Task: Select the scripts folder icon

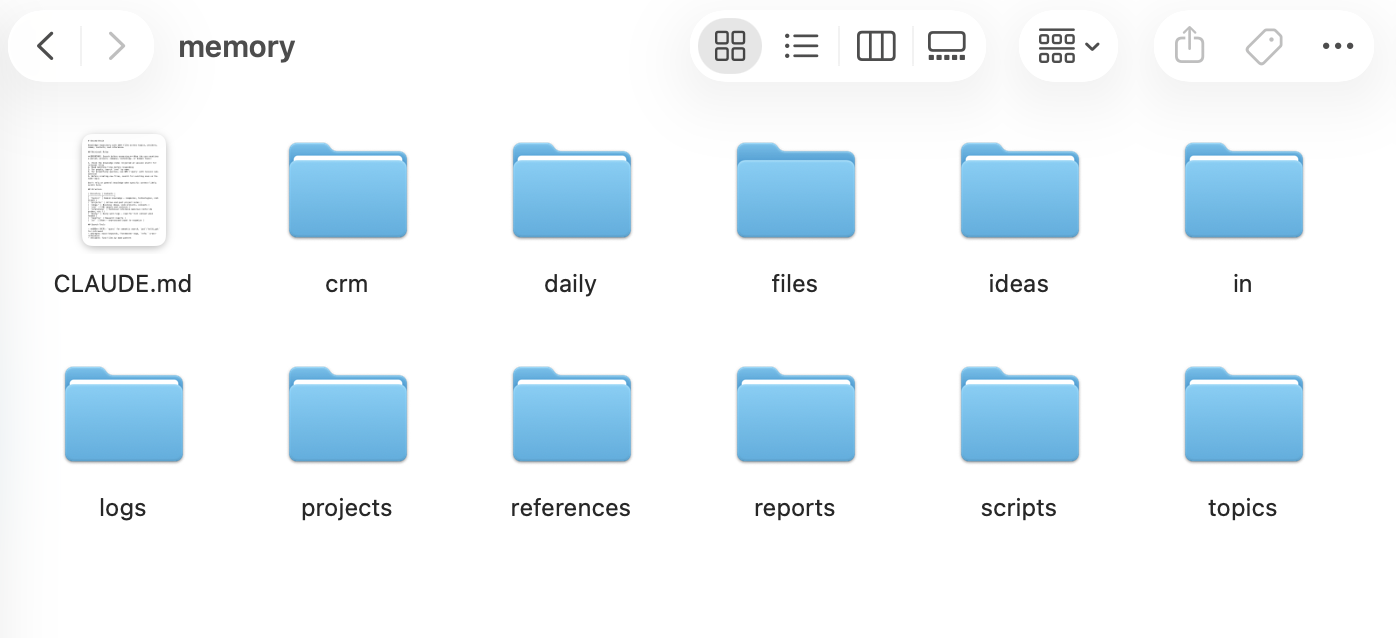Action: (1019, 414)
